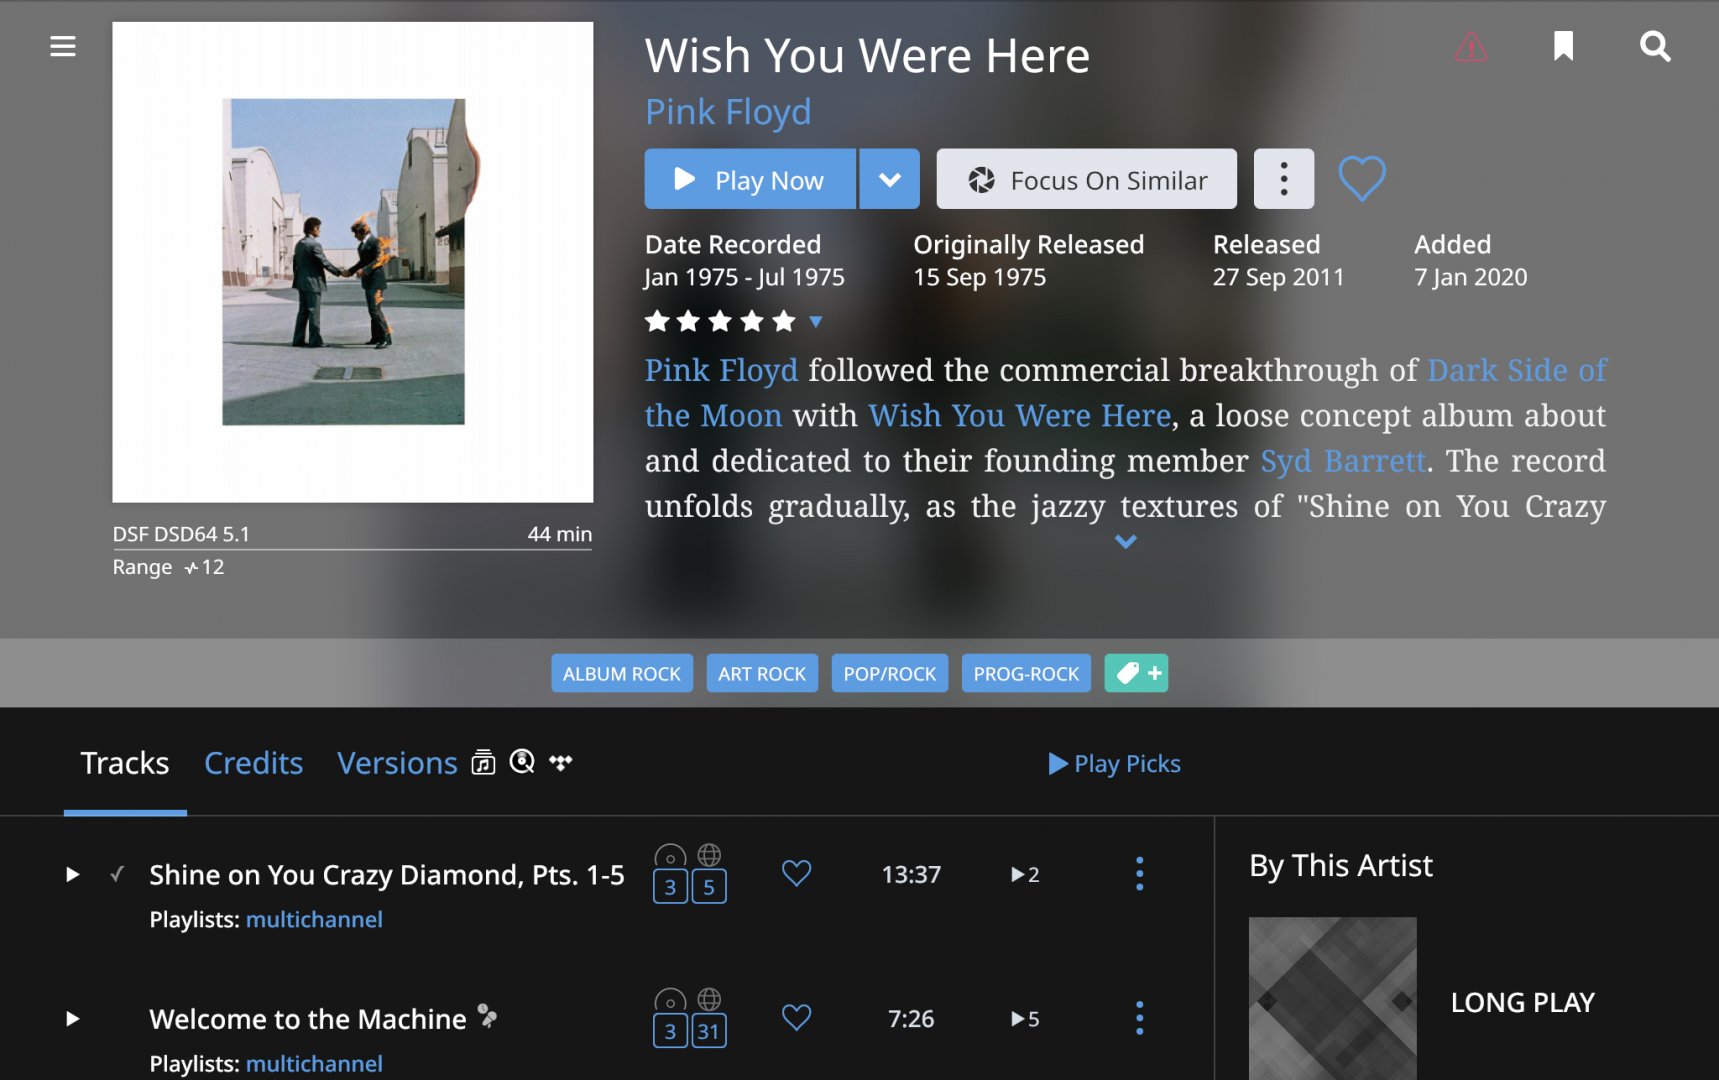The height and width of the screenshot is (1080, 1719).
Task: Open the star rating dropdown triangle
Action: 816,321
